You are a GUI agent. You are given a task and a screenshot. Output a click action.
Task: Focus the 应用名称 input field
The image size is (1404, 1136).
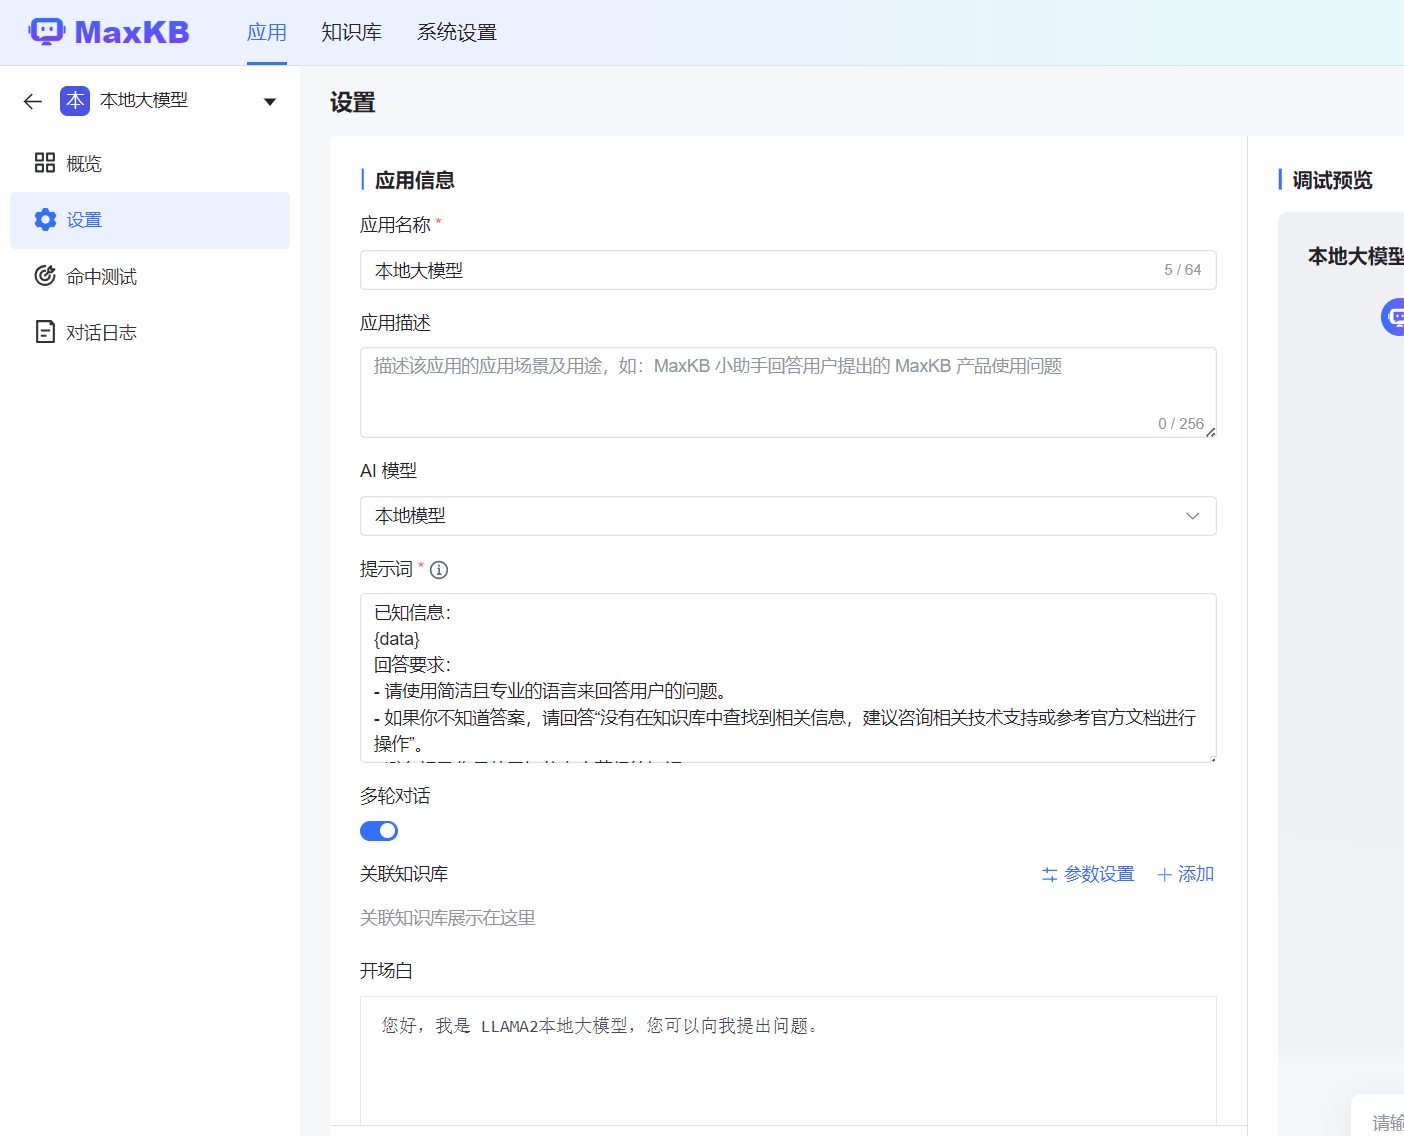pyautogui.click(x=788, y=270)
